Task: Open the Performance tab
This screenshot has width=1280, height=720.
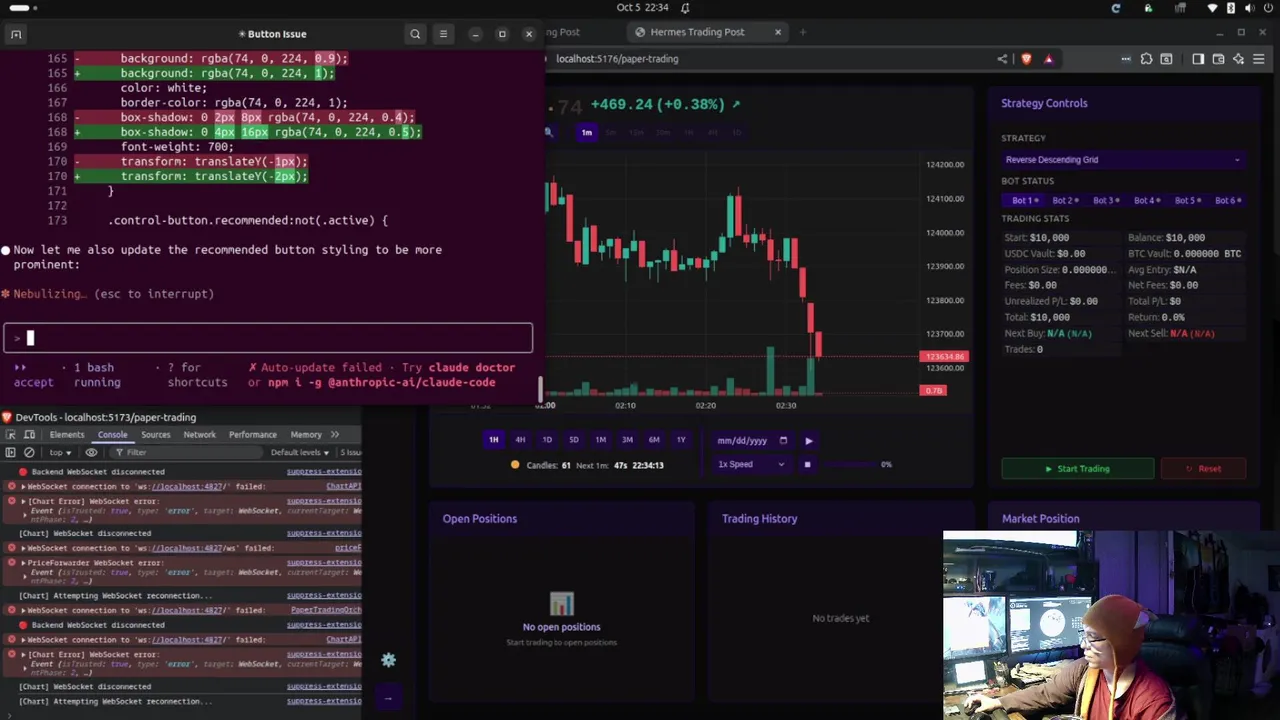Action: click(x=252, y=435)
